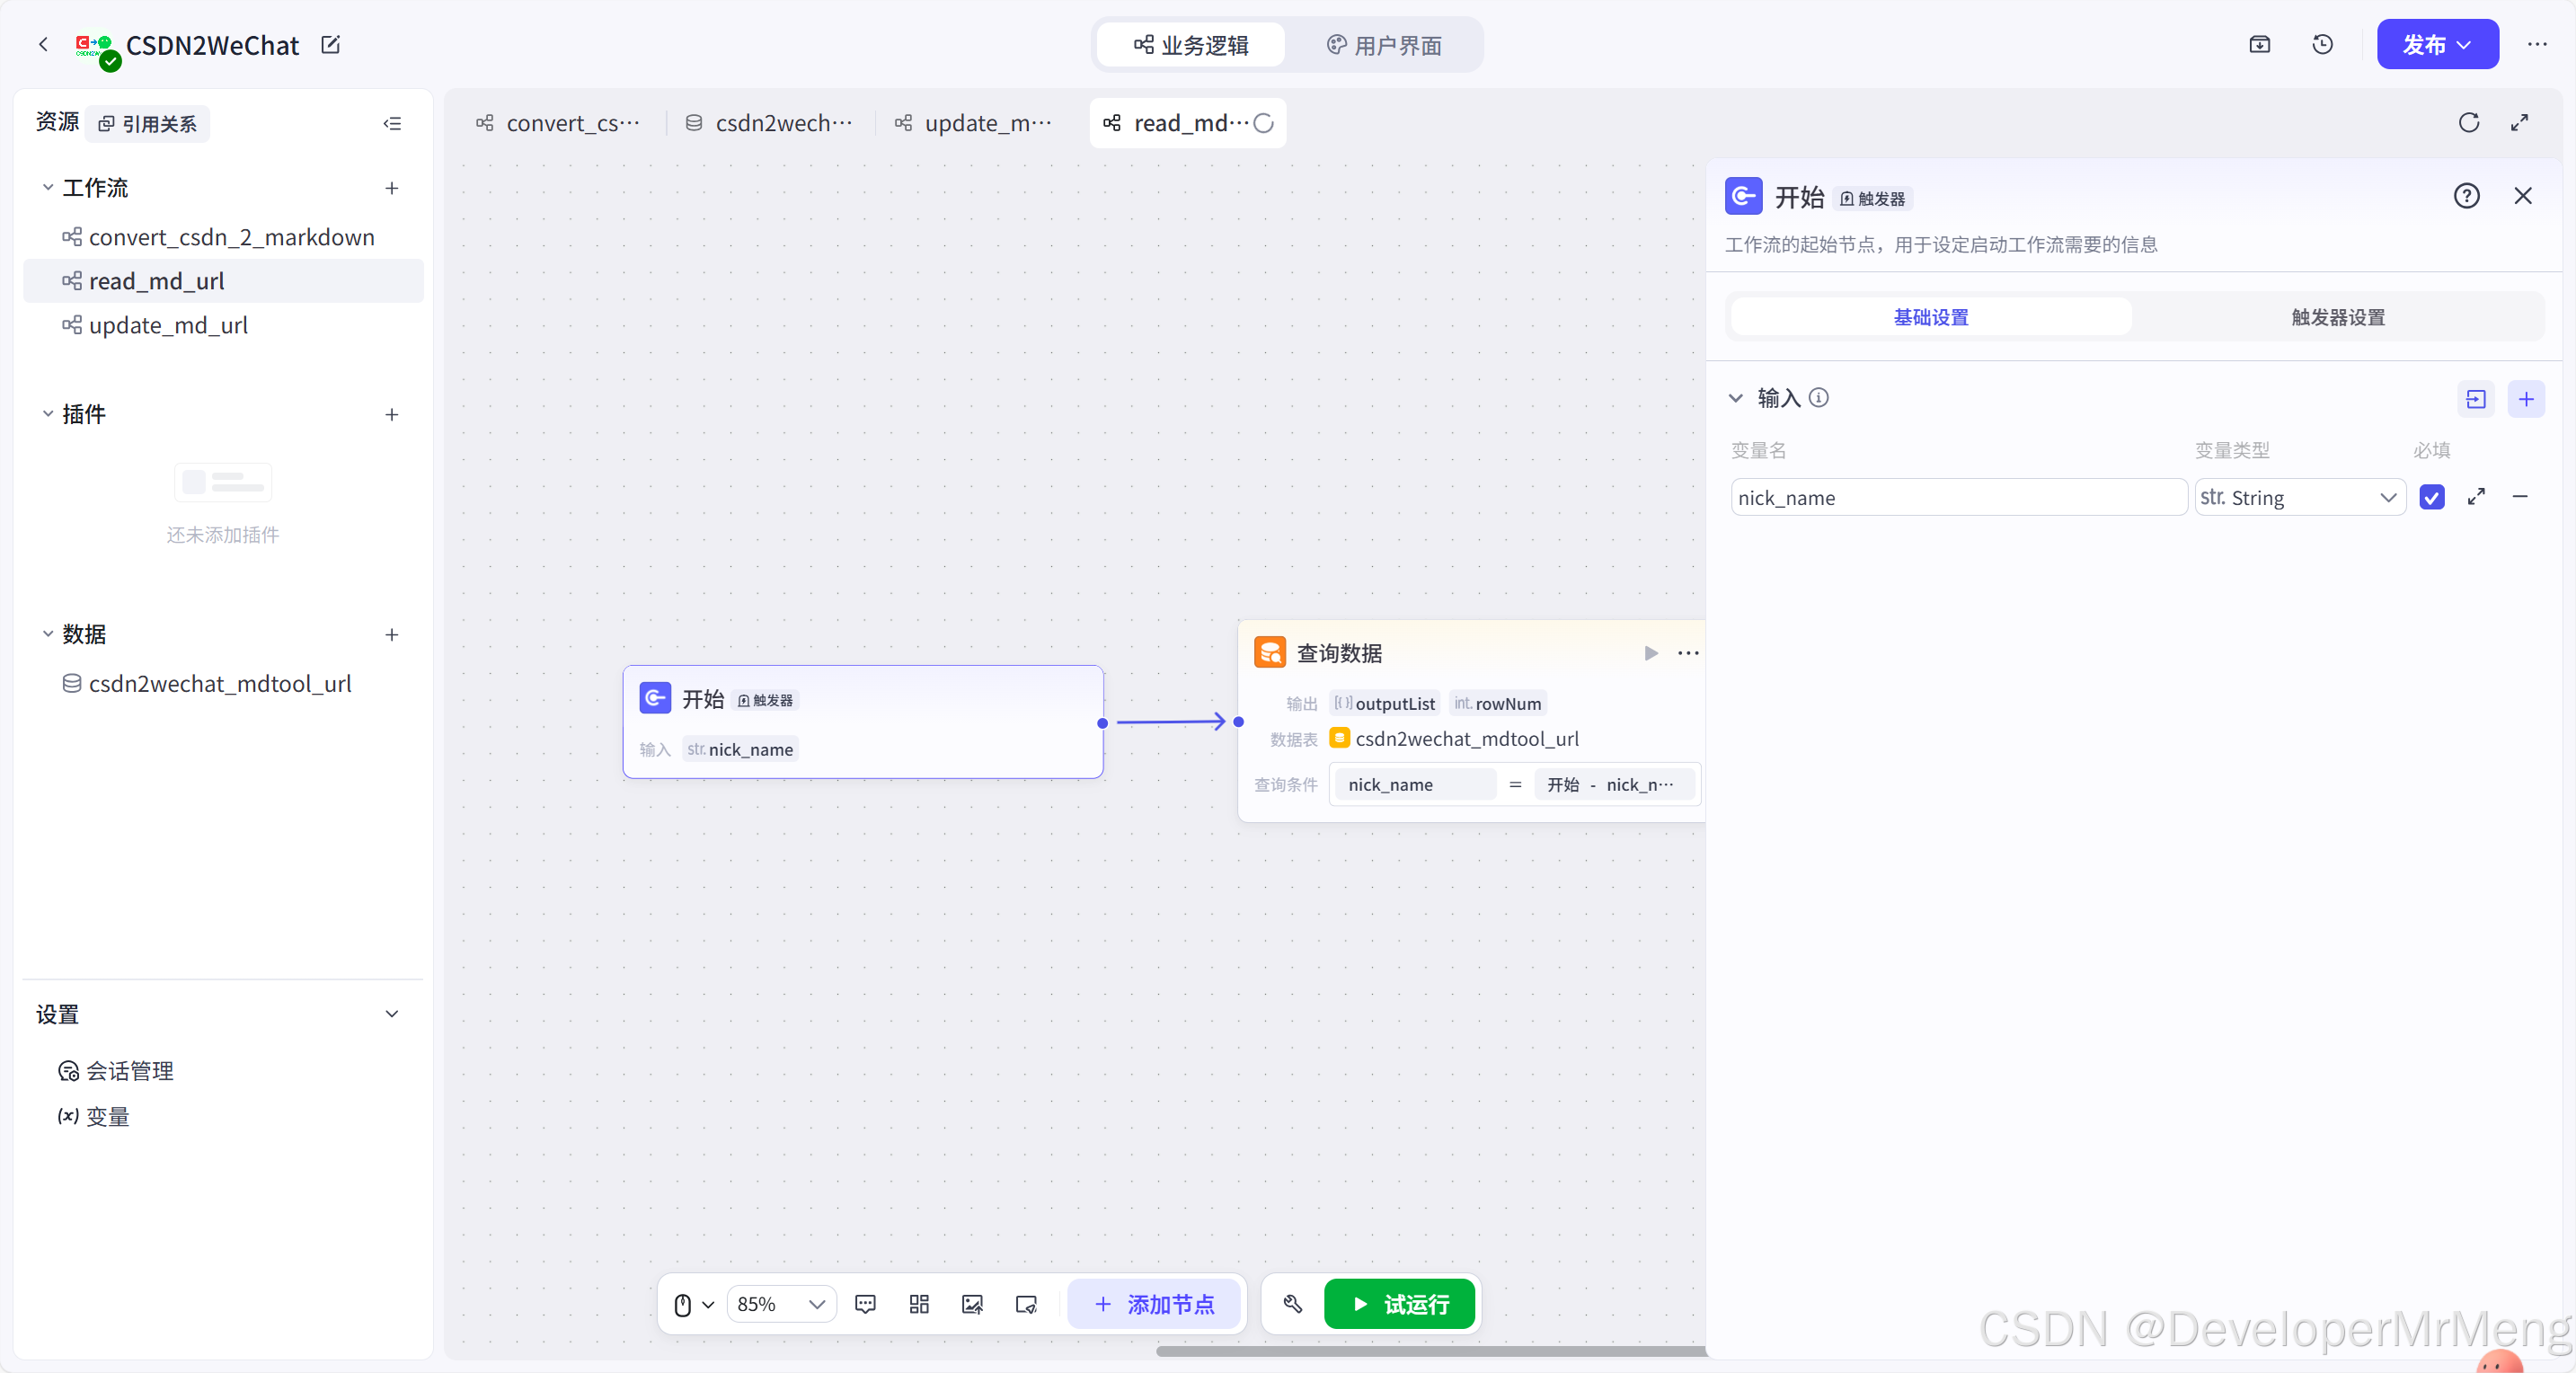The image size is (2576, 1373).
Task: Click the 添加节点 button
Action: click(x=1154, y=1304)
